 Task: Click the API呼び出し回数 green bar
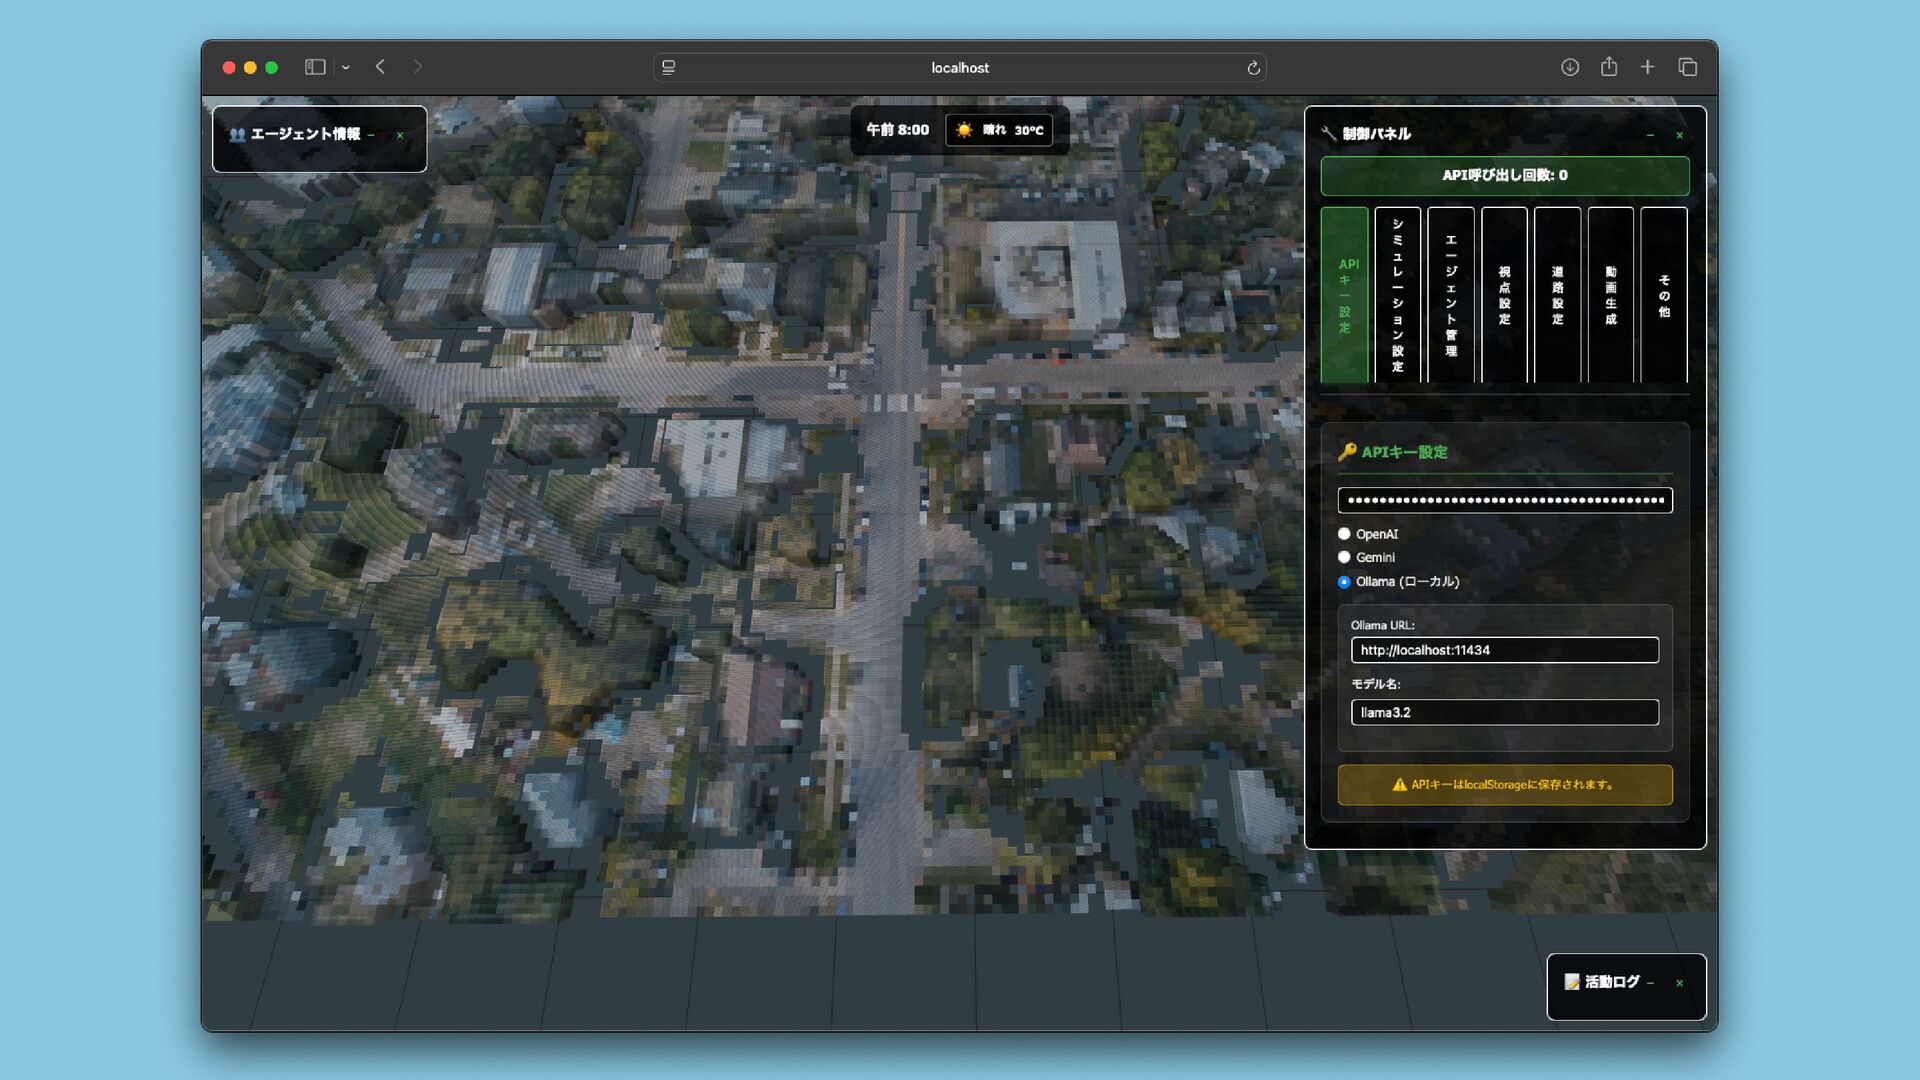coord(1504,175)
